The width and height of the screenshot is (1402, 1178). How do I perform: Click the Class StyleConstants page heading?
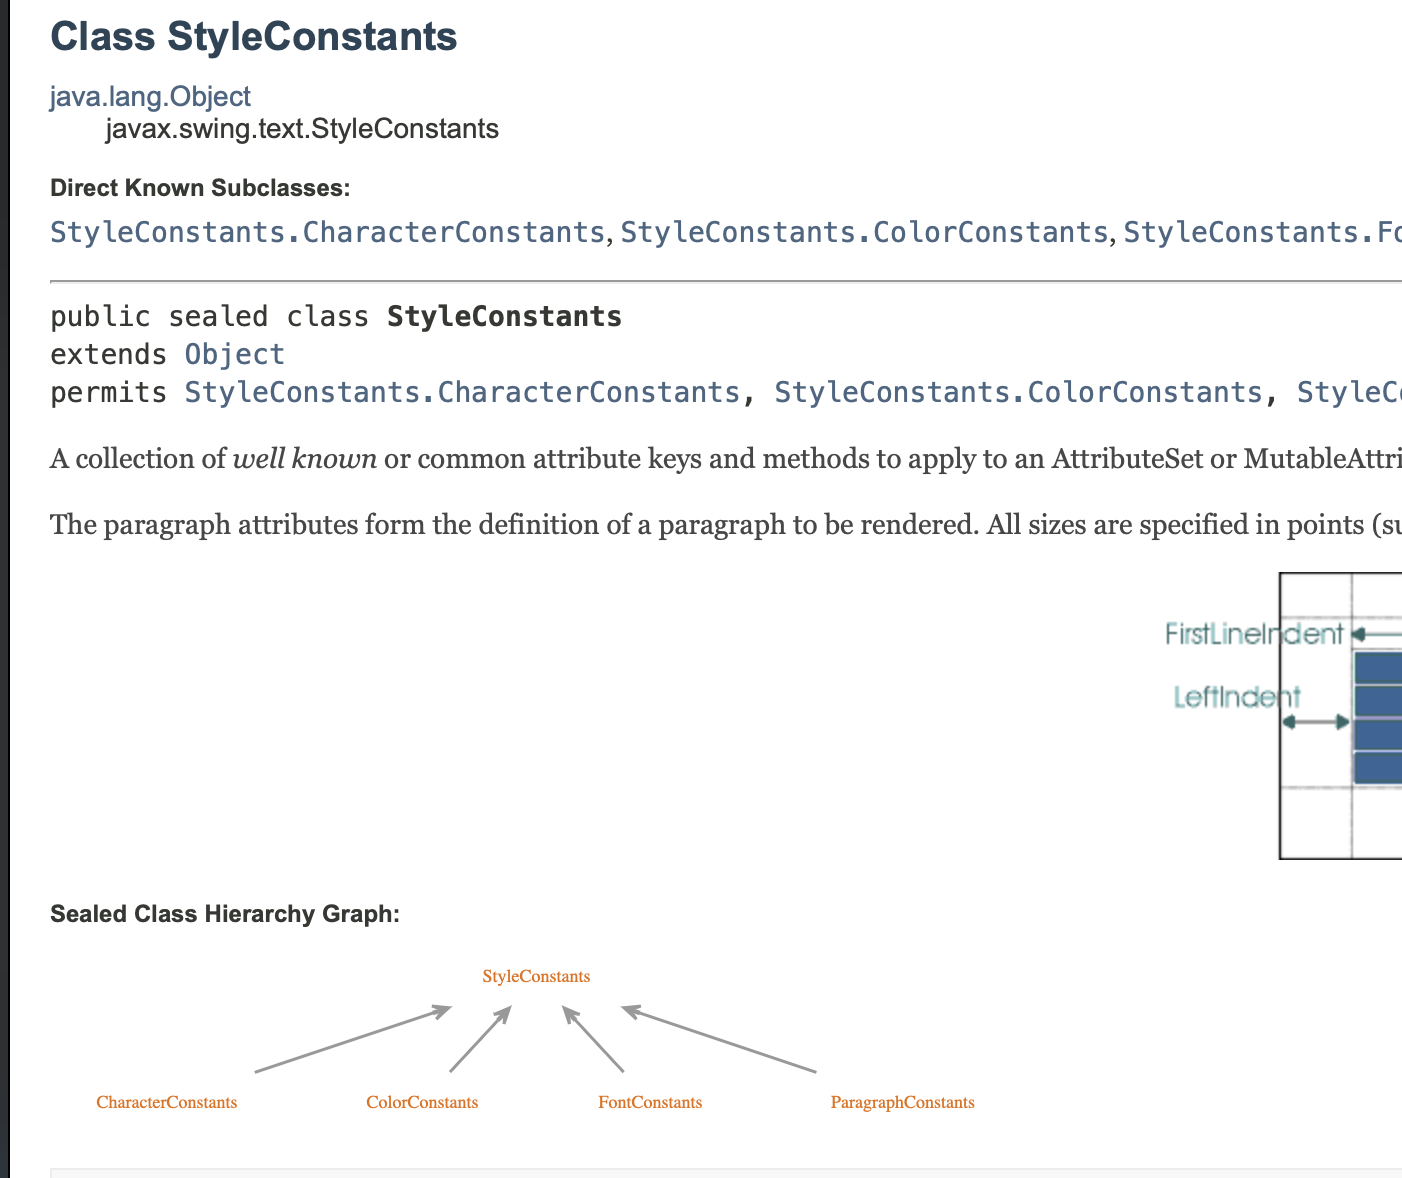(x=254, y=37)
